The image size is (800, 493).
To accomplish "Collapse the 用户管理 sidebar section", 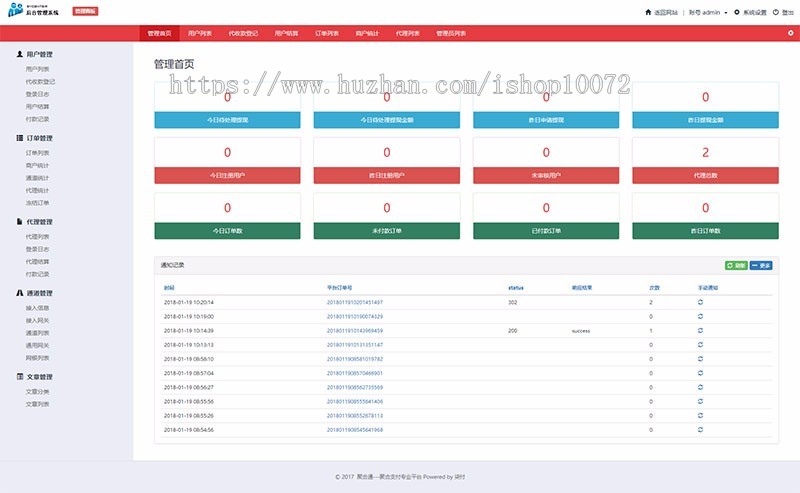I will [x=39, y=54].
